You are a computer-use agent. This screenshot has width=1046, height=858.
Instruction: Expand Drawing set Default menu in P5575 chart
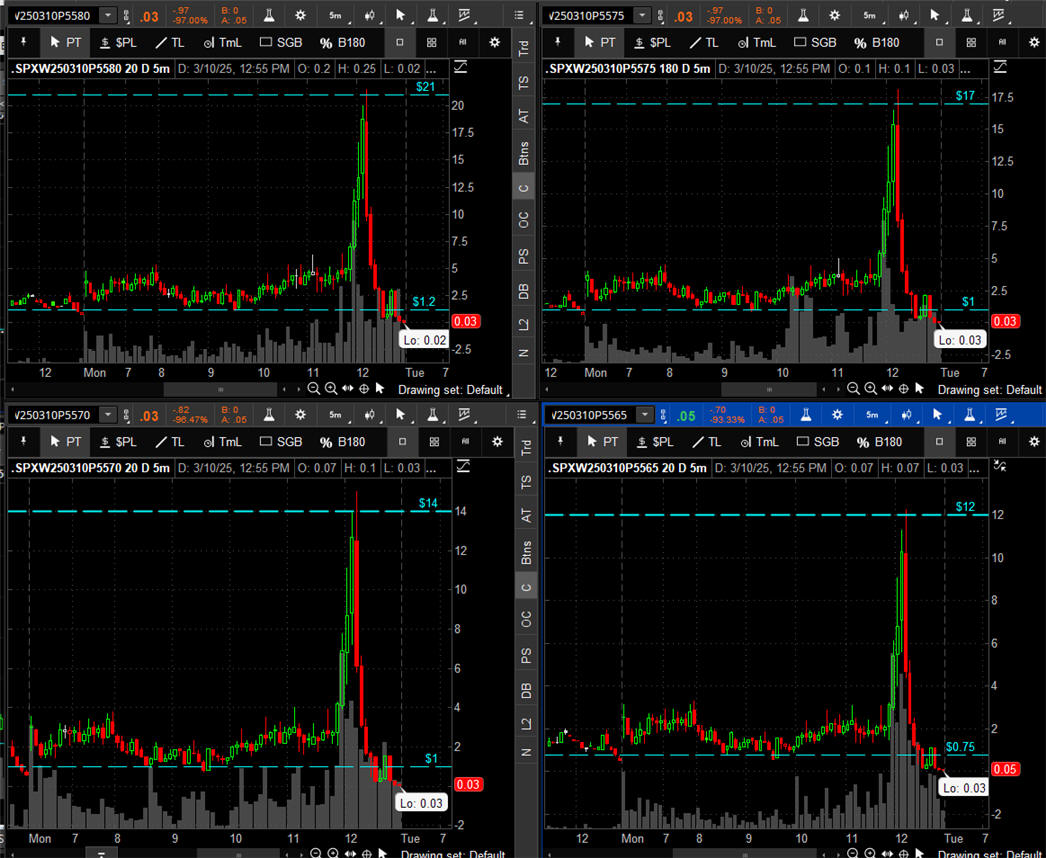click(x=990, y=390)
